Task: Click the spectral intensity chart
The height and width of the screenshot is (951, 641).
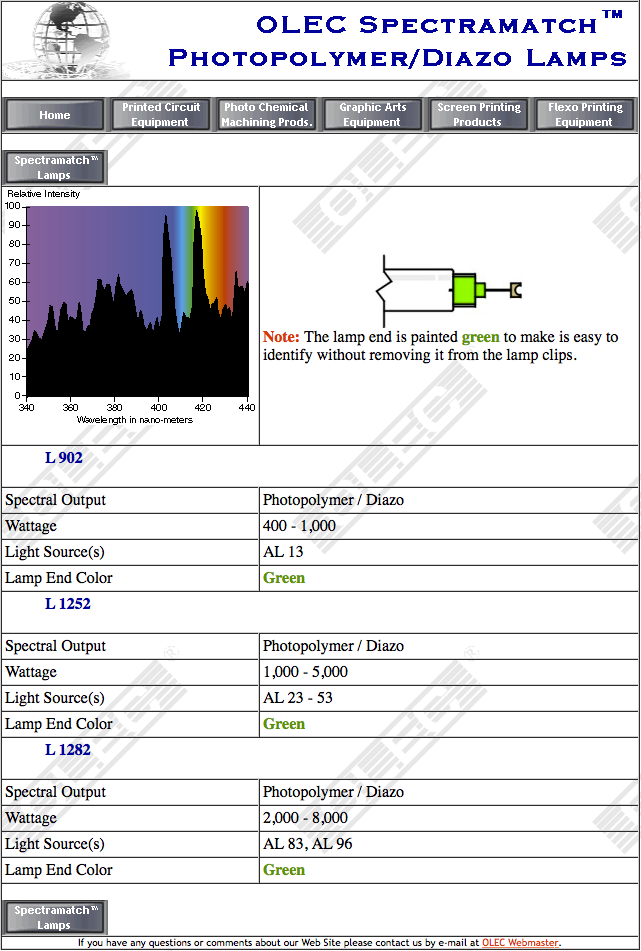Action: (x=130, y=309)
